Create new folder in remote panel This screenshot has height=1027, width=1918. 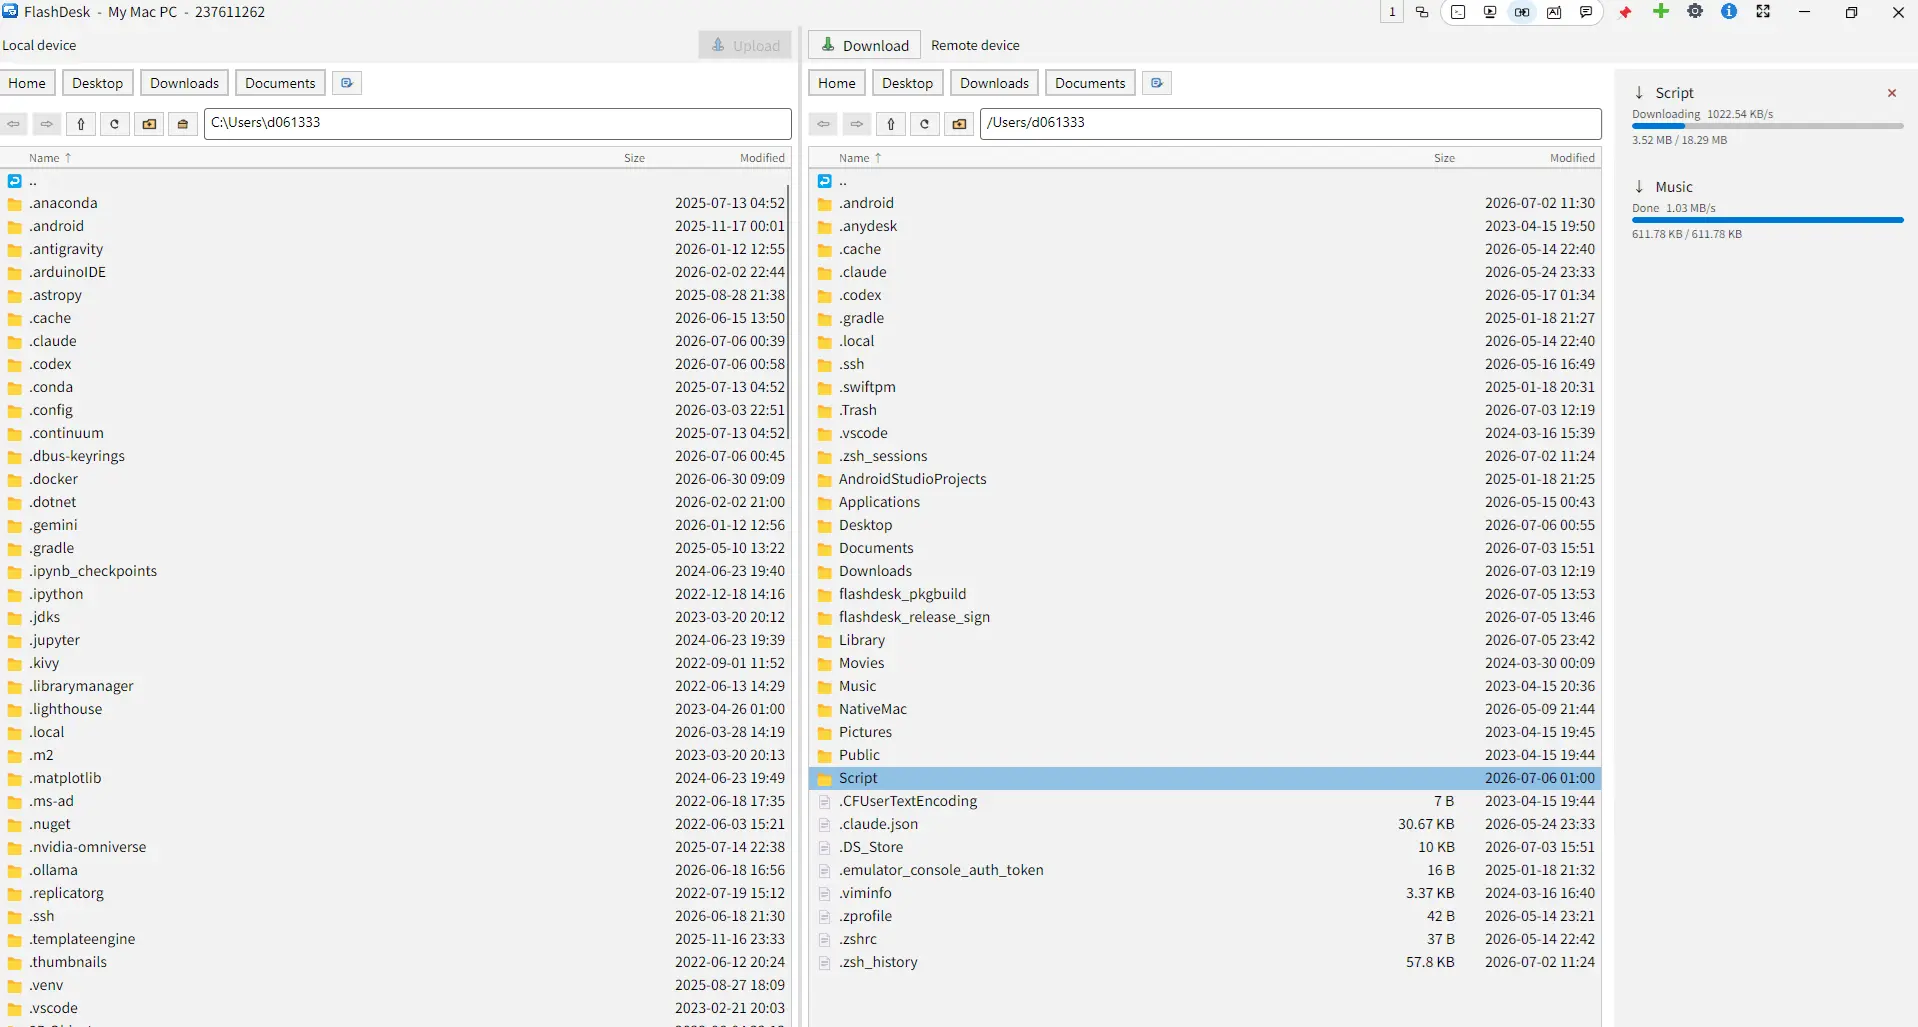coord(959,124)
